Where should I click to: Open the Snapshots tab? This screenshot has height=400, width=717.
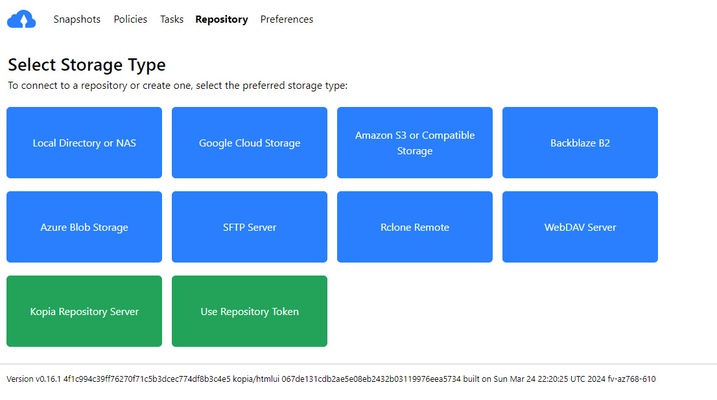click(77, 19)
